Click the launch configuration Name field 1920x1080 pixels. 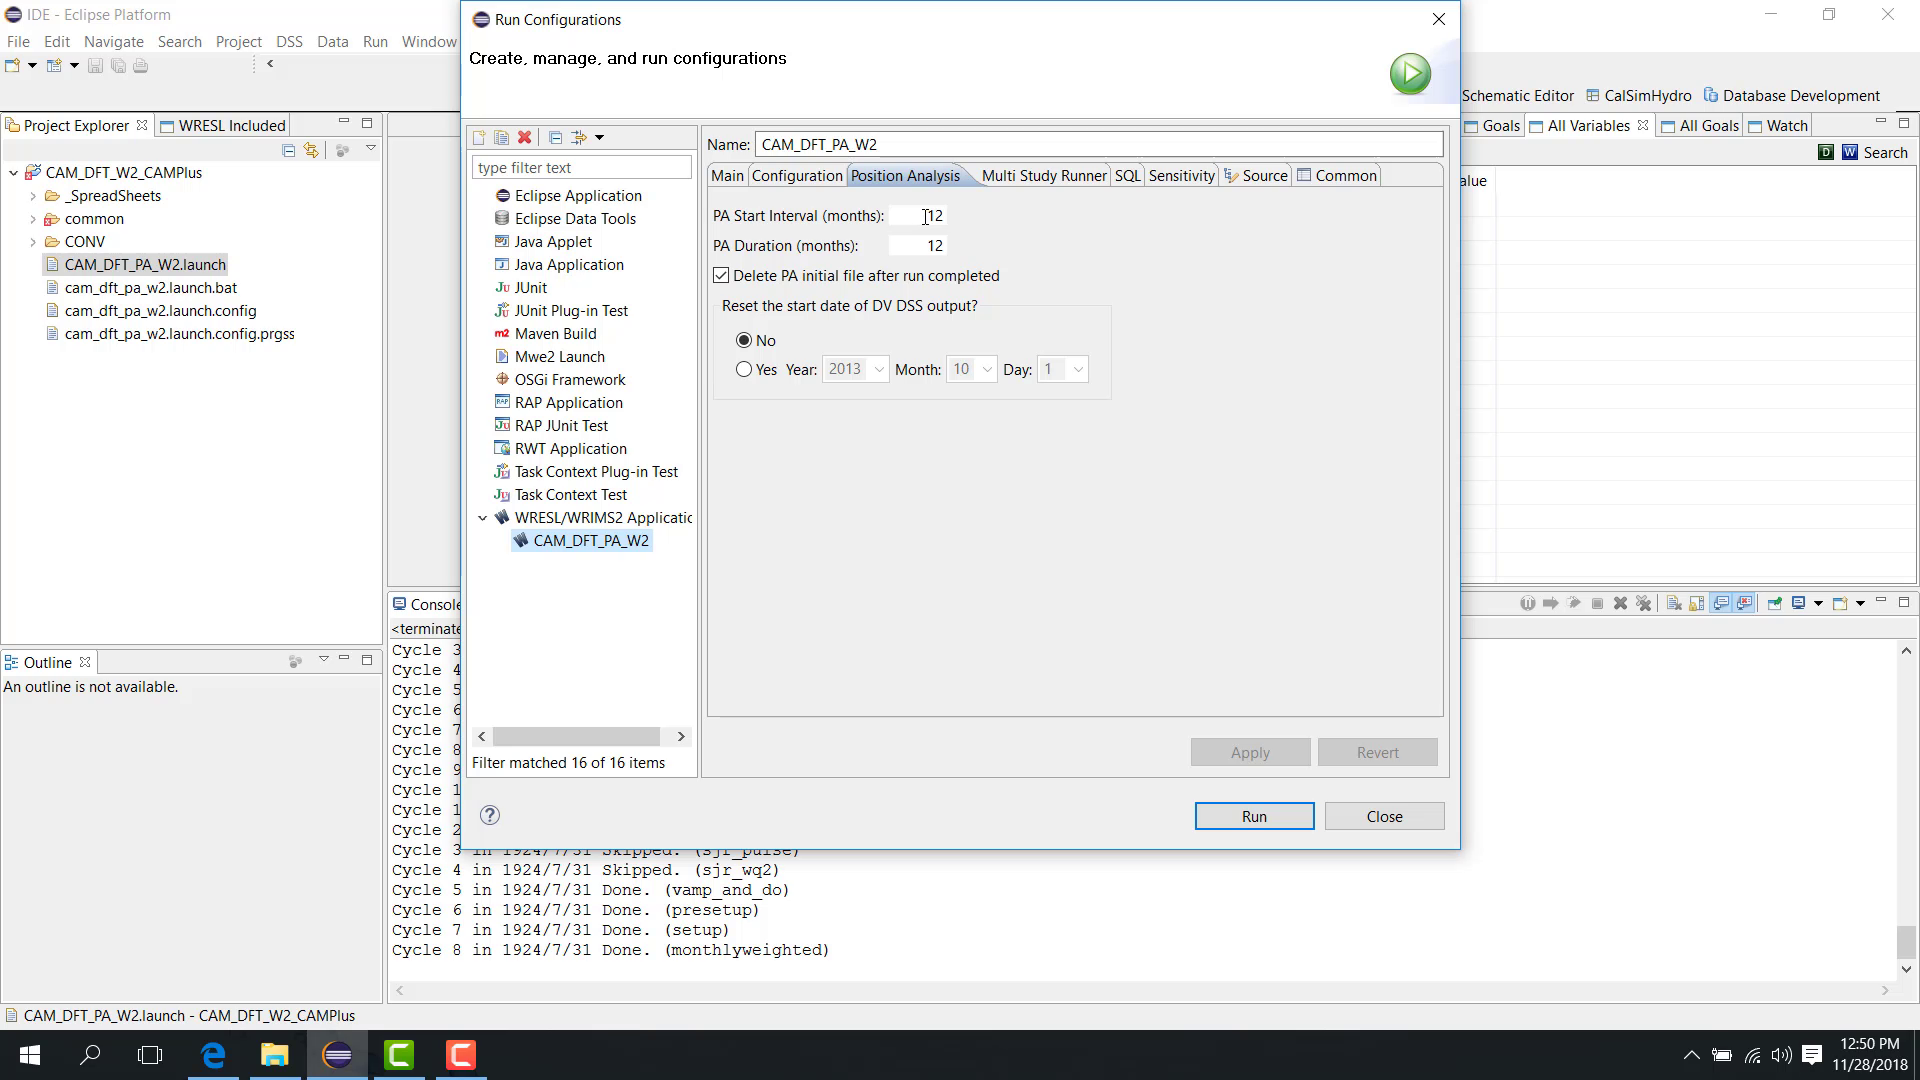1099,145
